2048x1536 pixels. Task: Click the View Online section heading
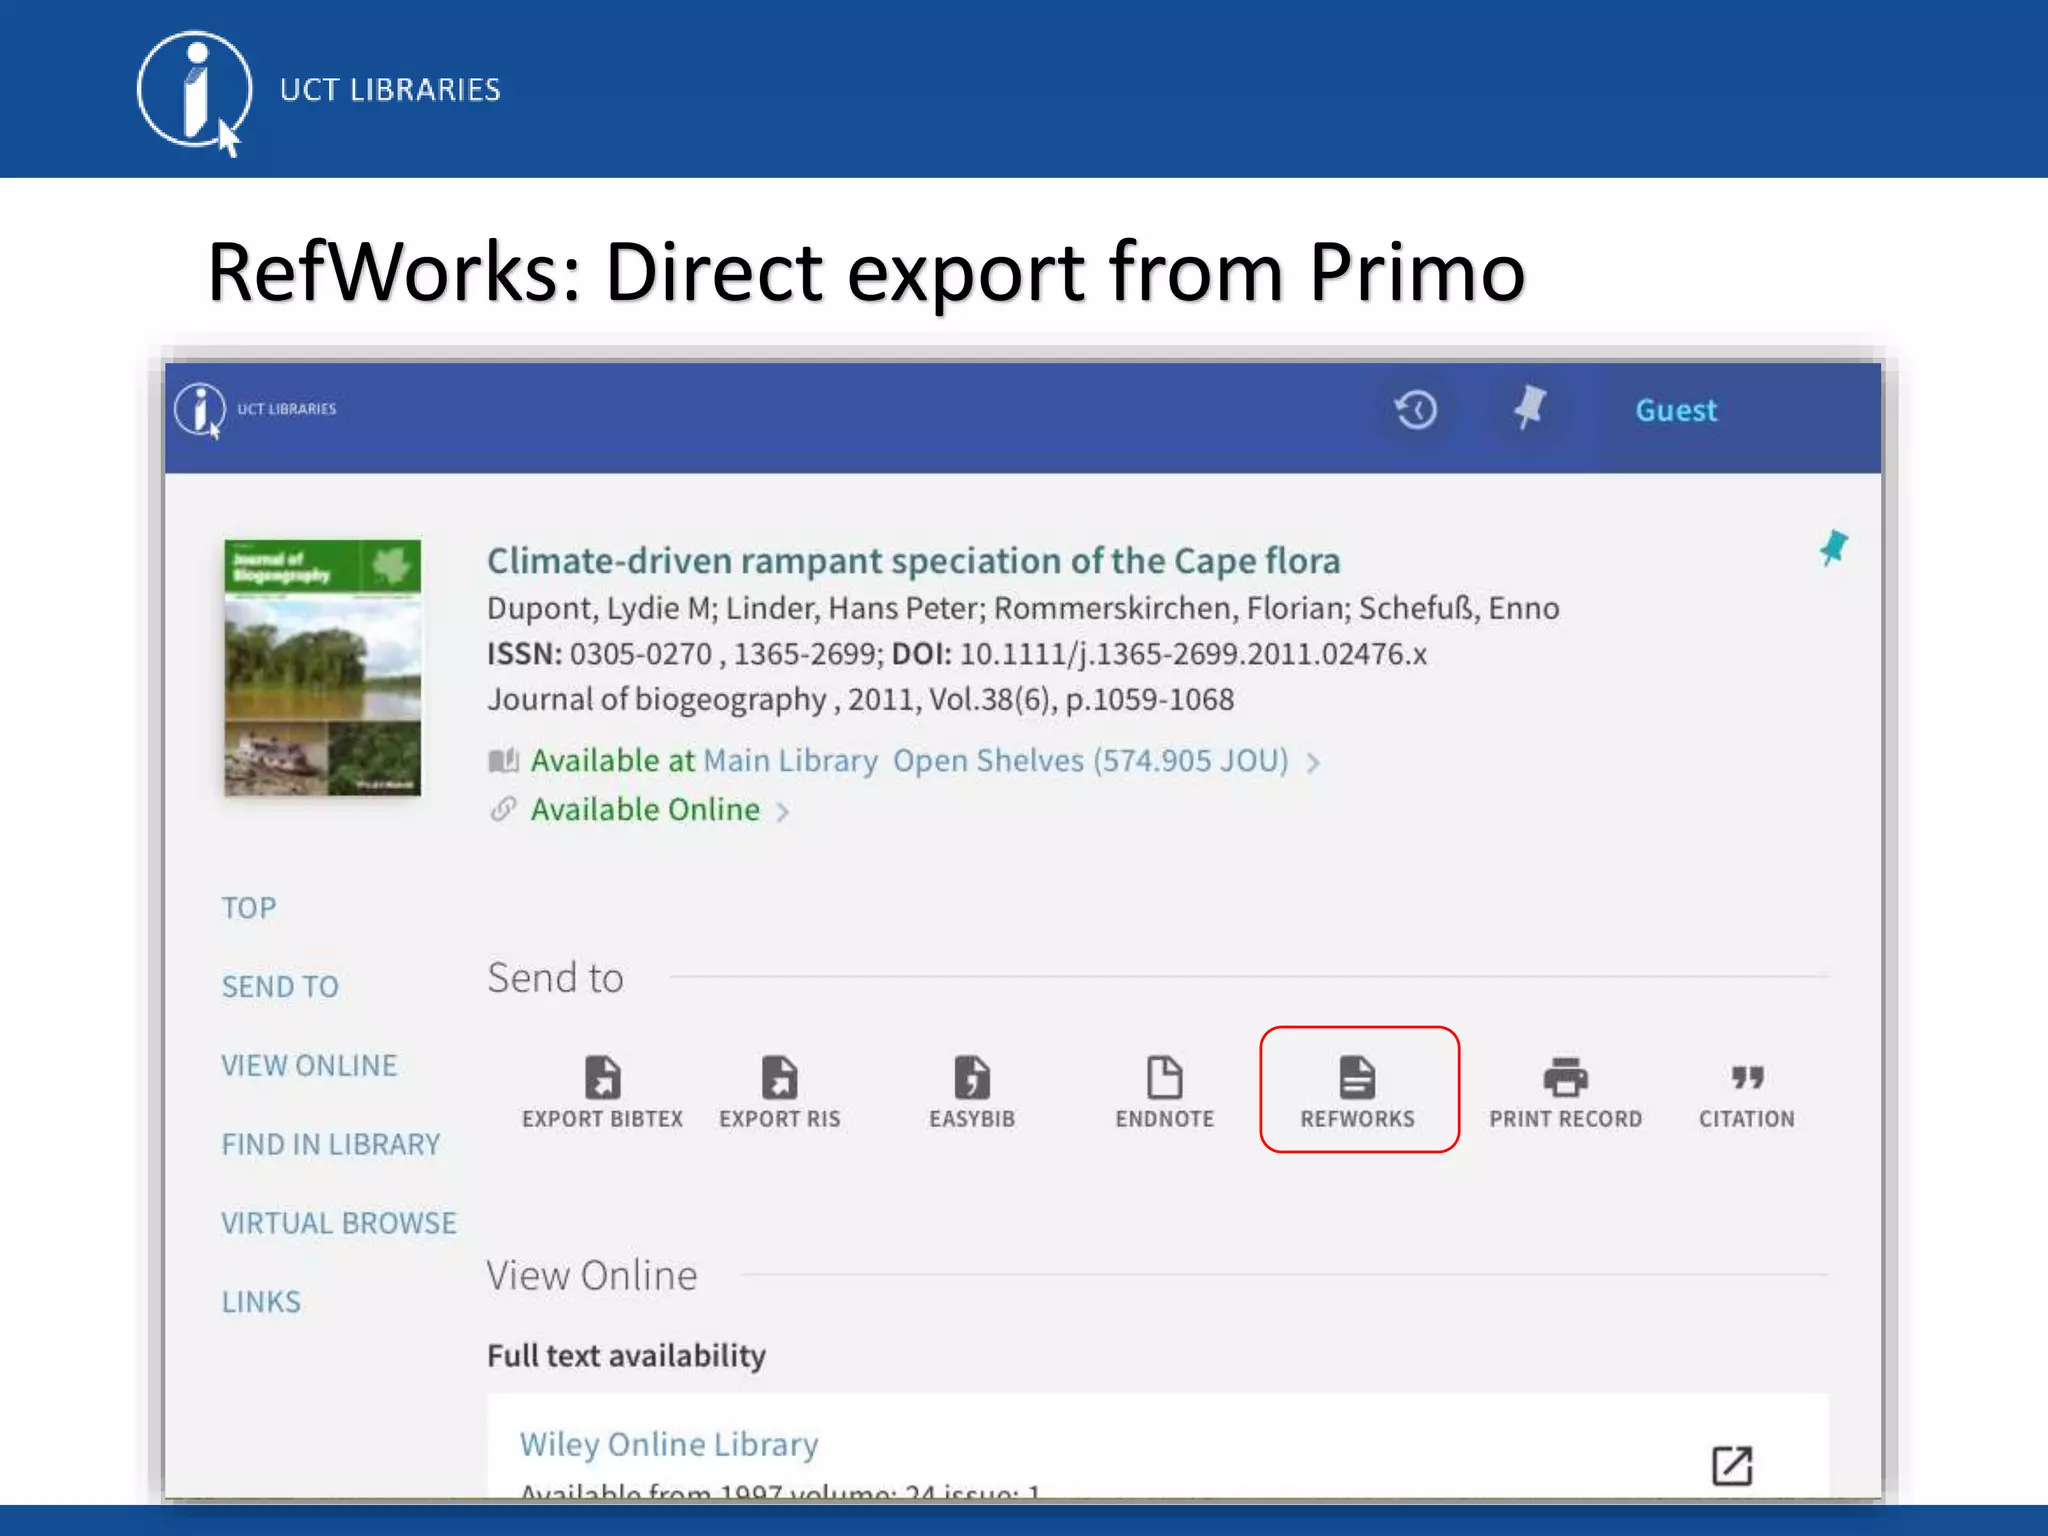pos(592,1275)
